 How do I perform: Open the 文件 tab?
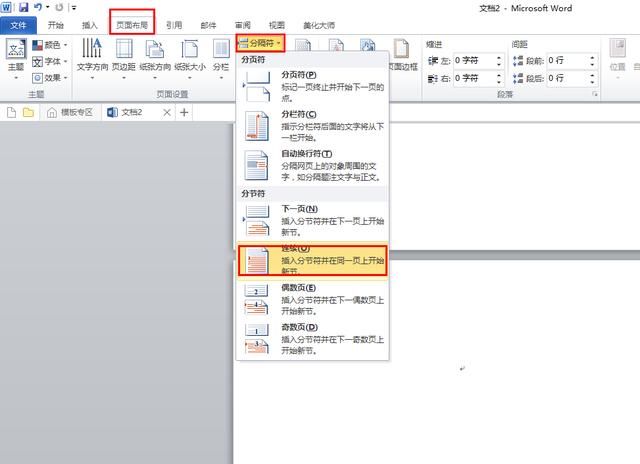[18, 25]
